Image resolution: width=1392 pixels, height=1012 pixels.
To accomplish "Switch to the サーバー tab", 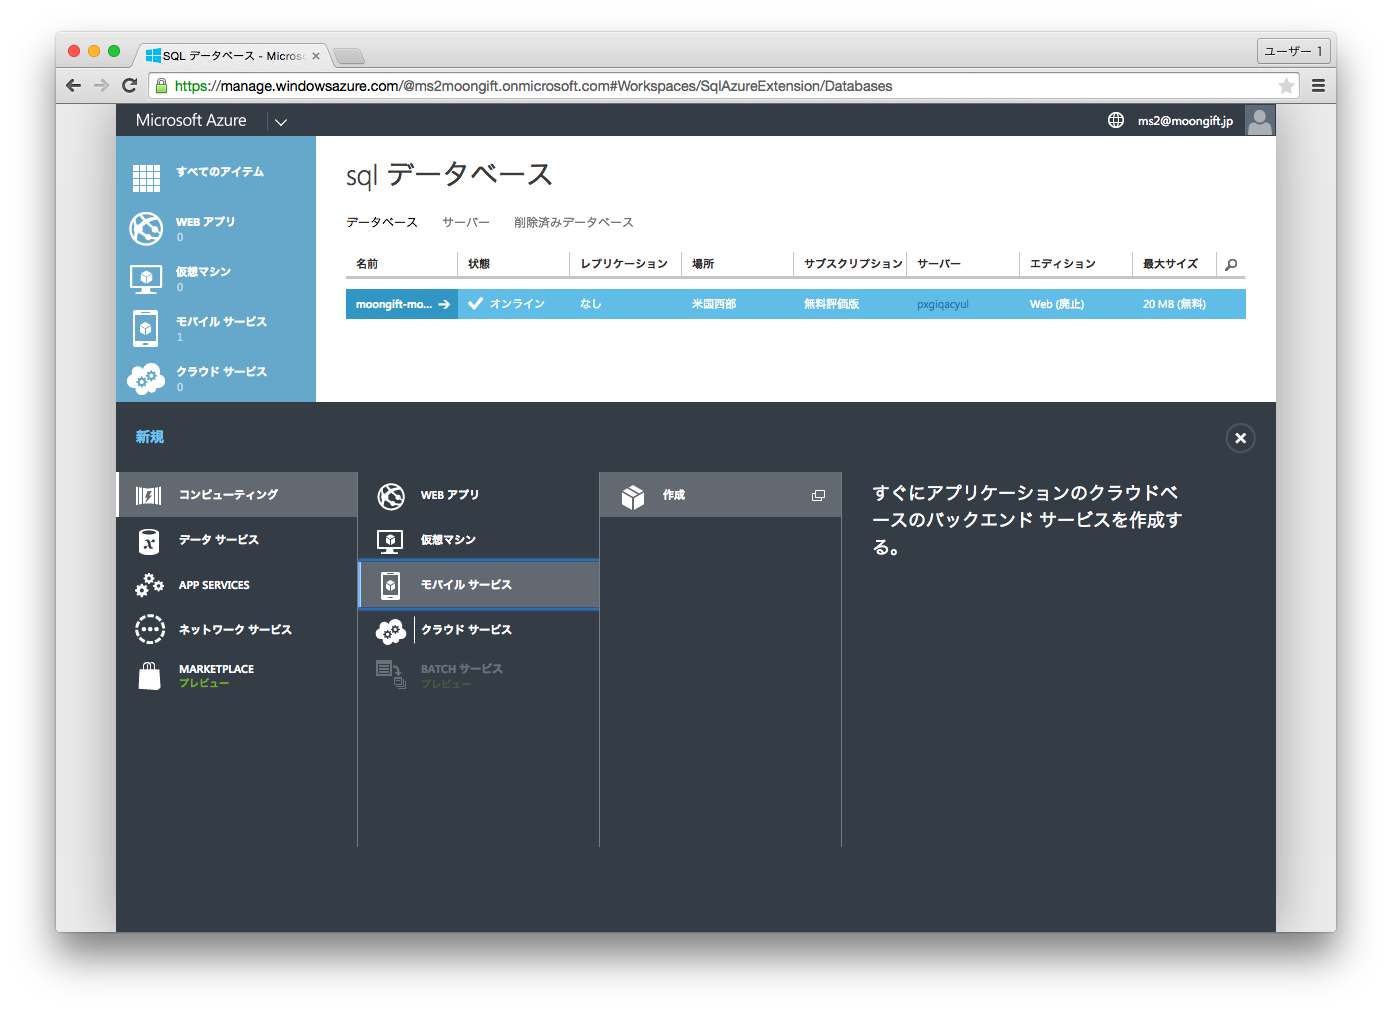I will point(466,223).
